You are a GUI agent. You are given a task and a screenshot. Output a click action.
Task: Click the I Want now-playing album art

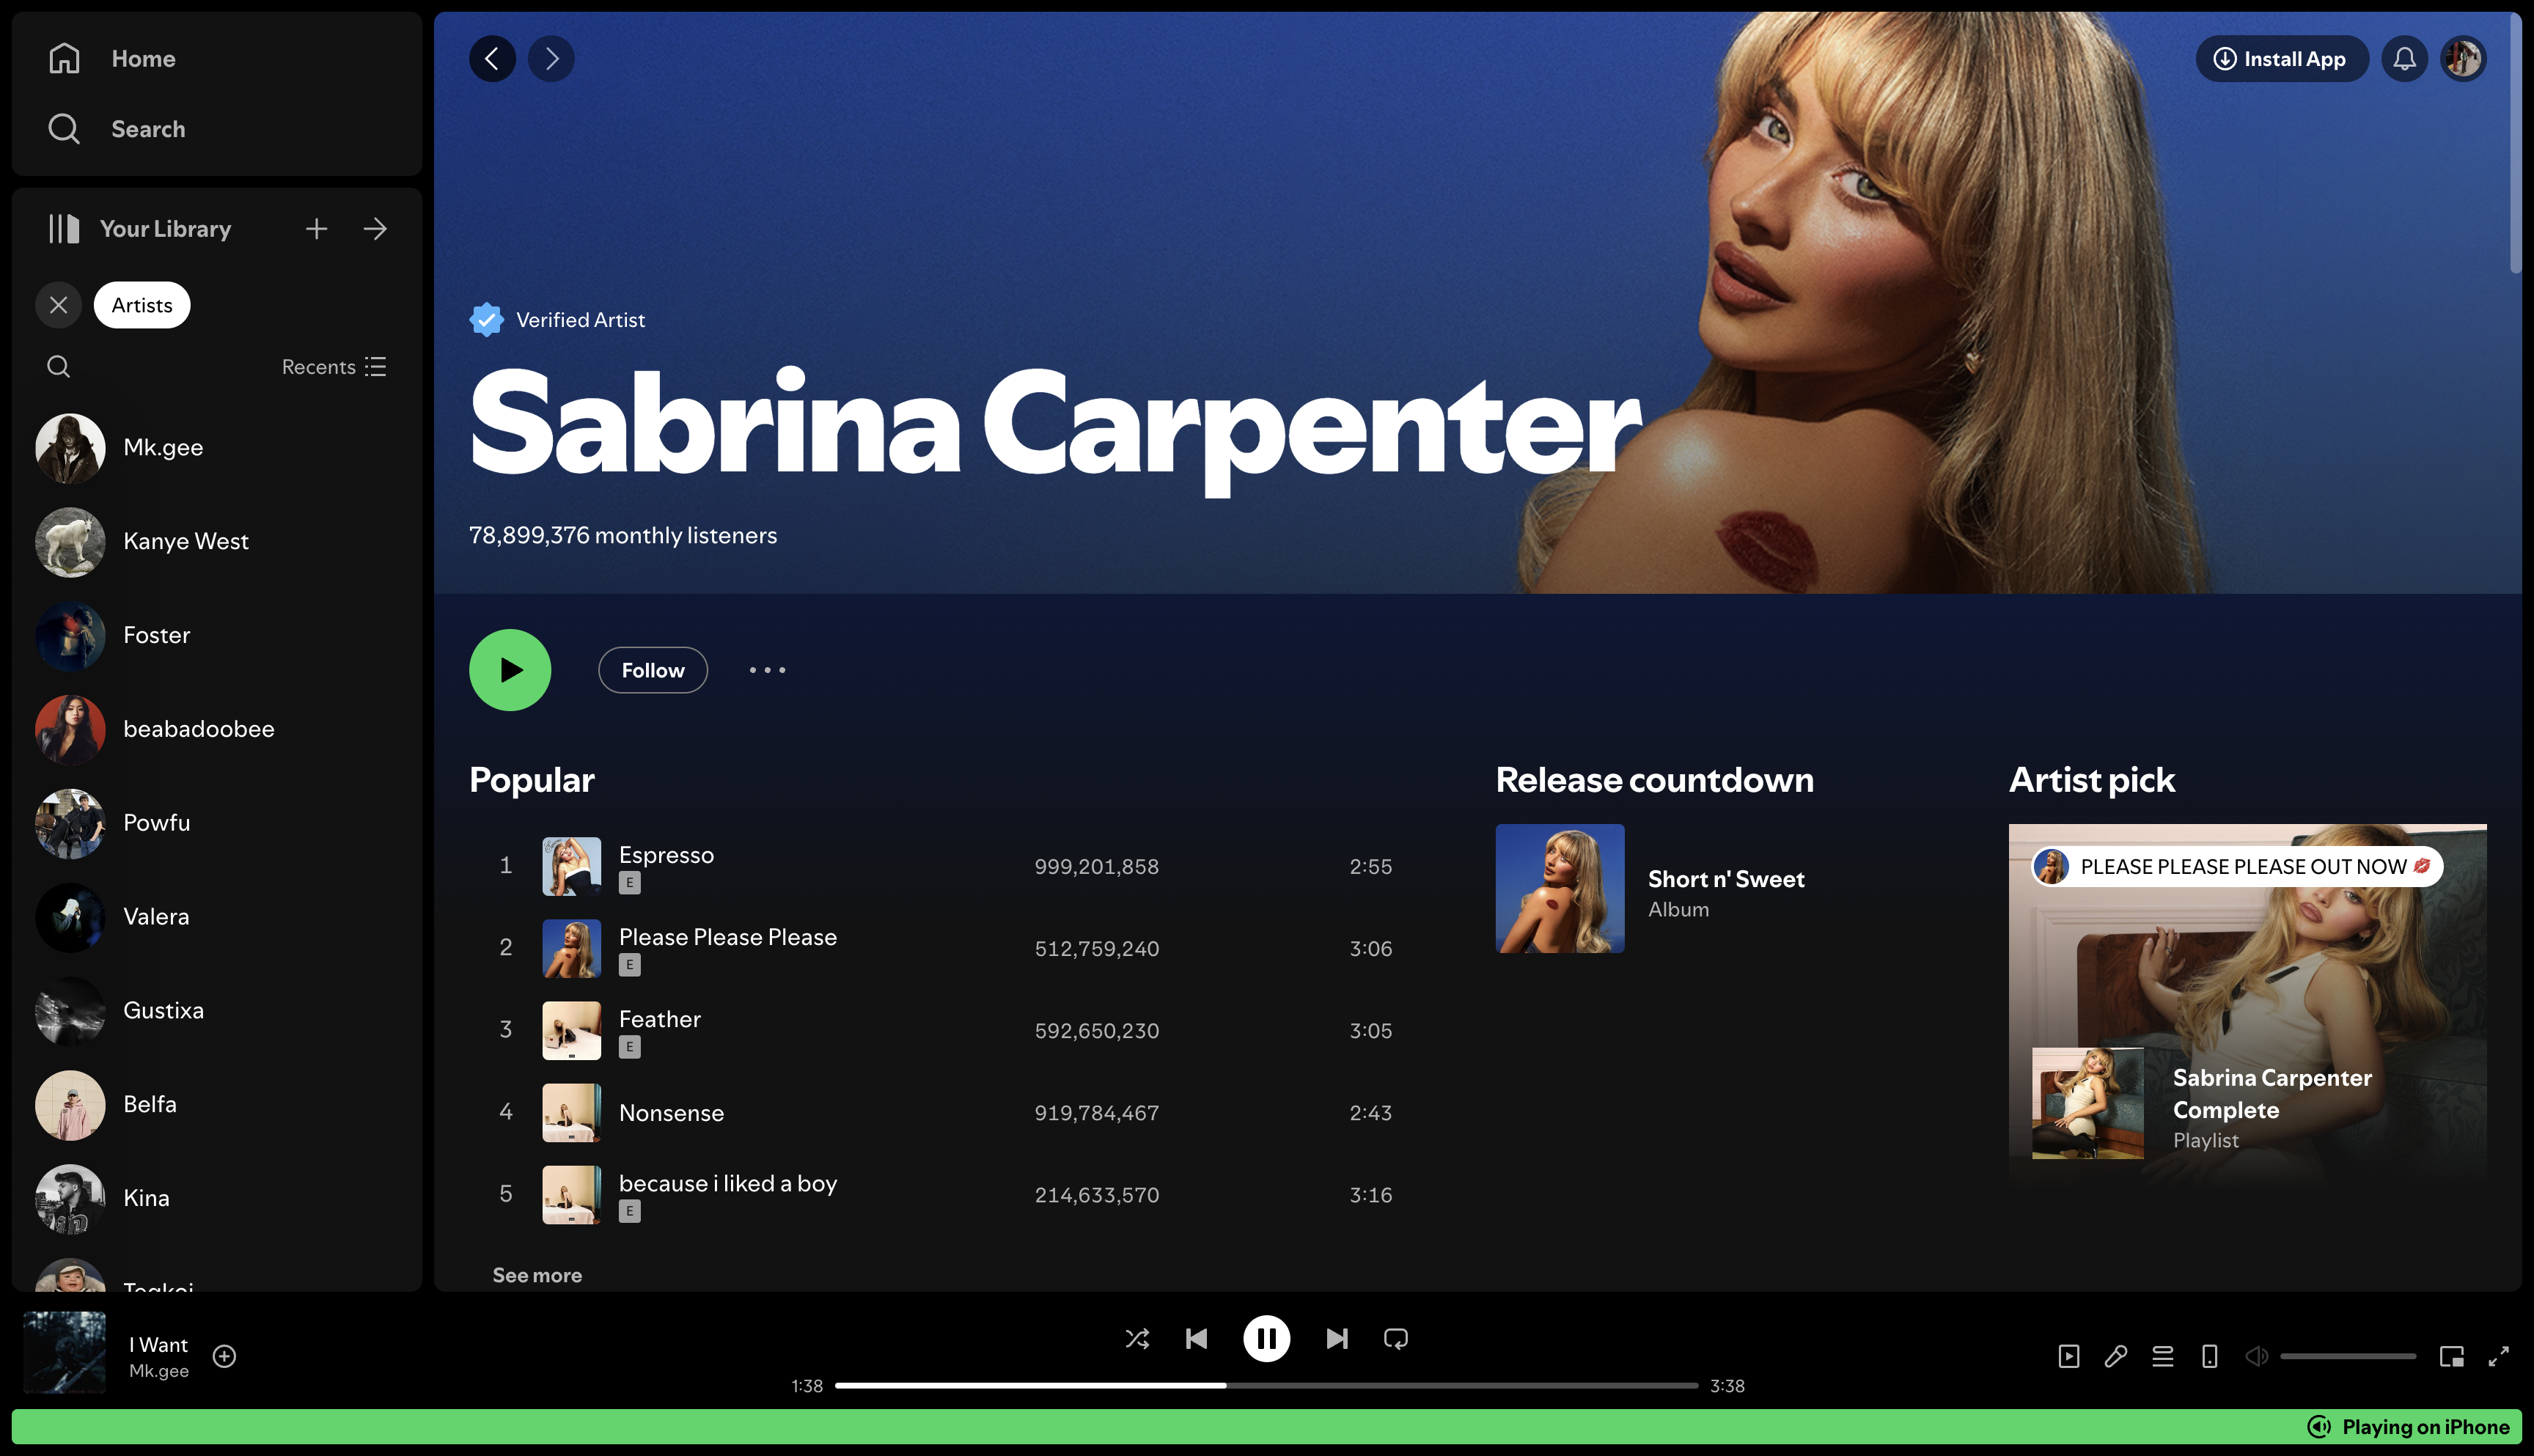pos(64,1352)
